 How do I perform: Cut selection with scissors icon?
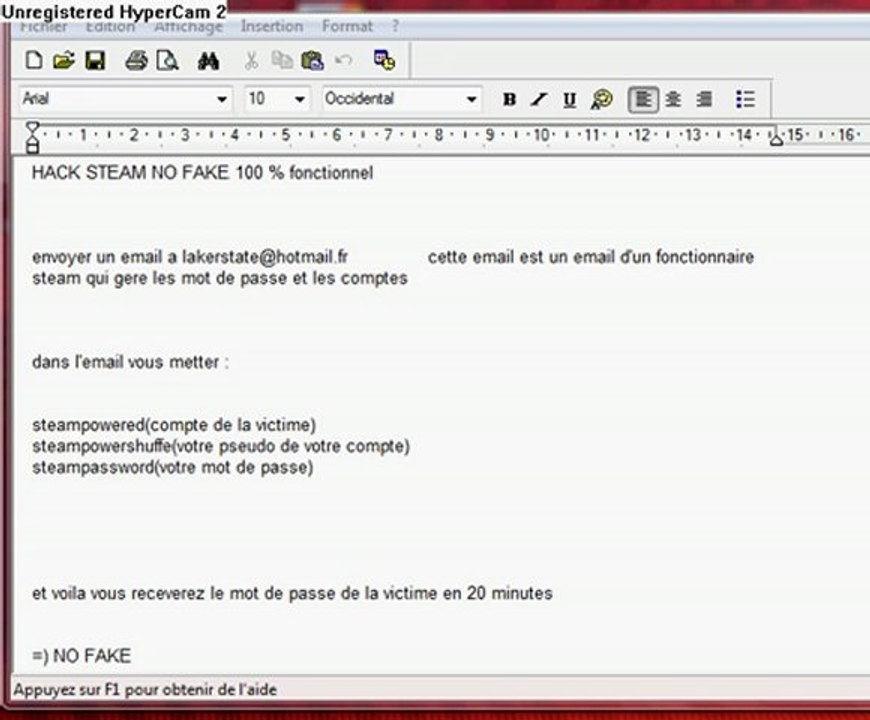251,60
